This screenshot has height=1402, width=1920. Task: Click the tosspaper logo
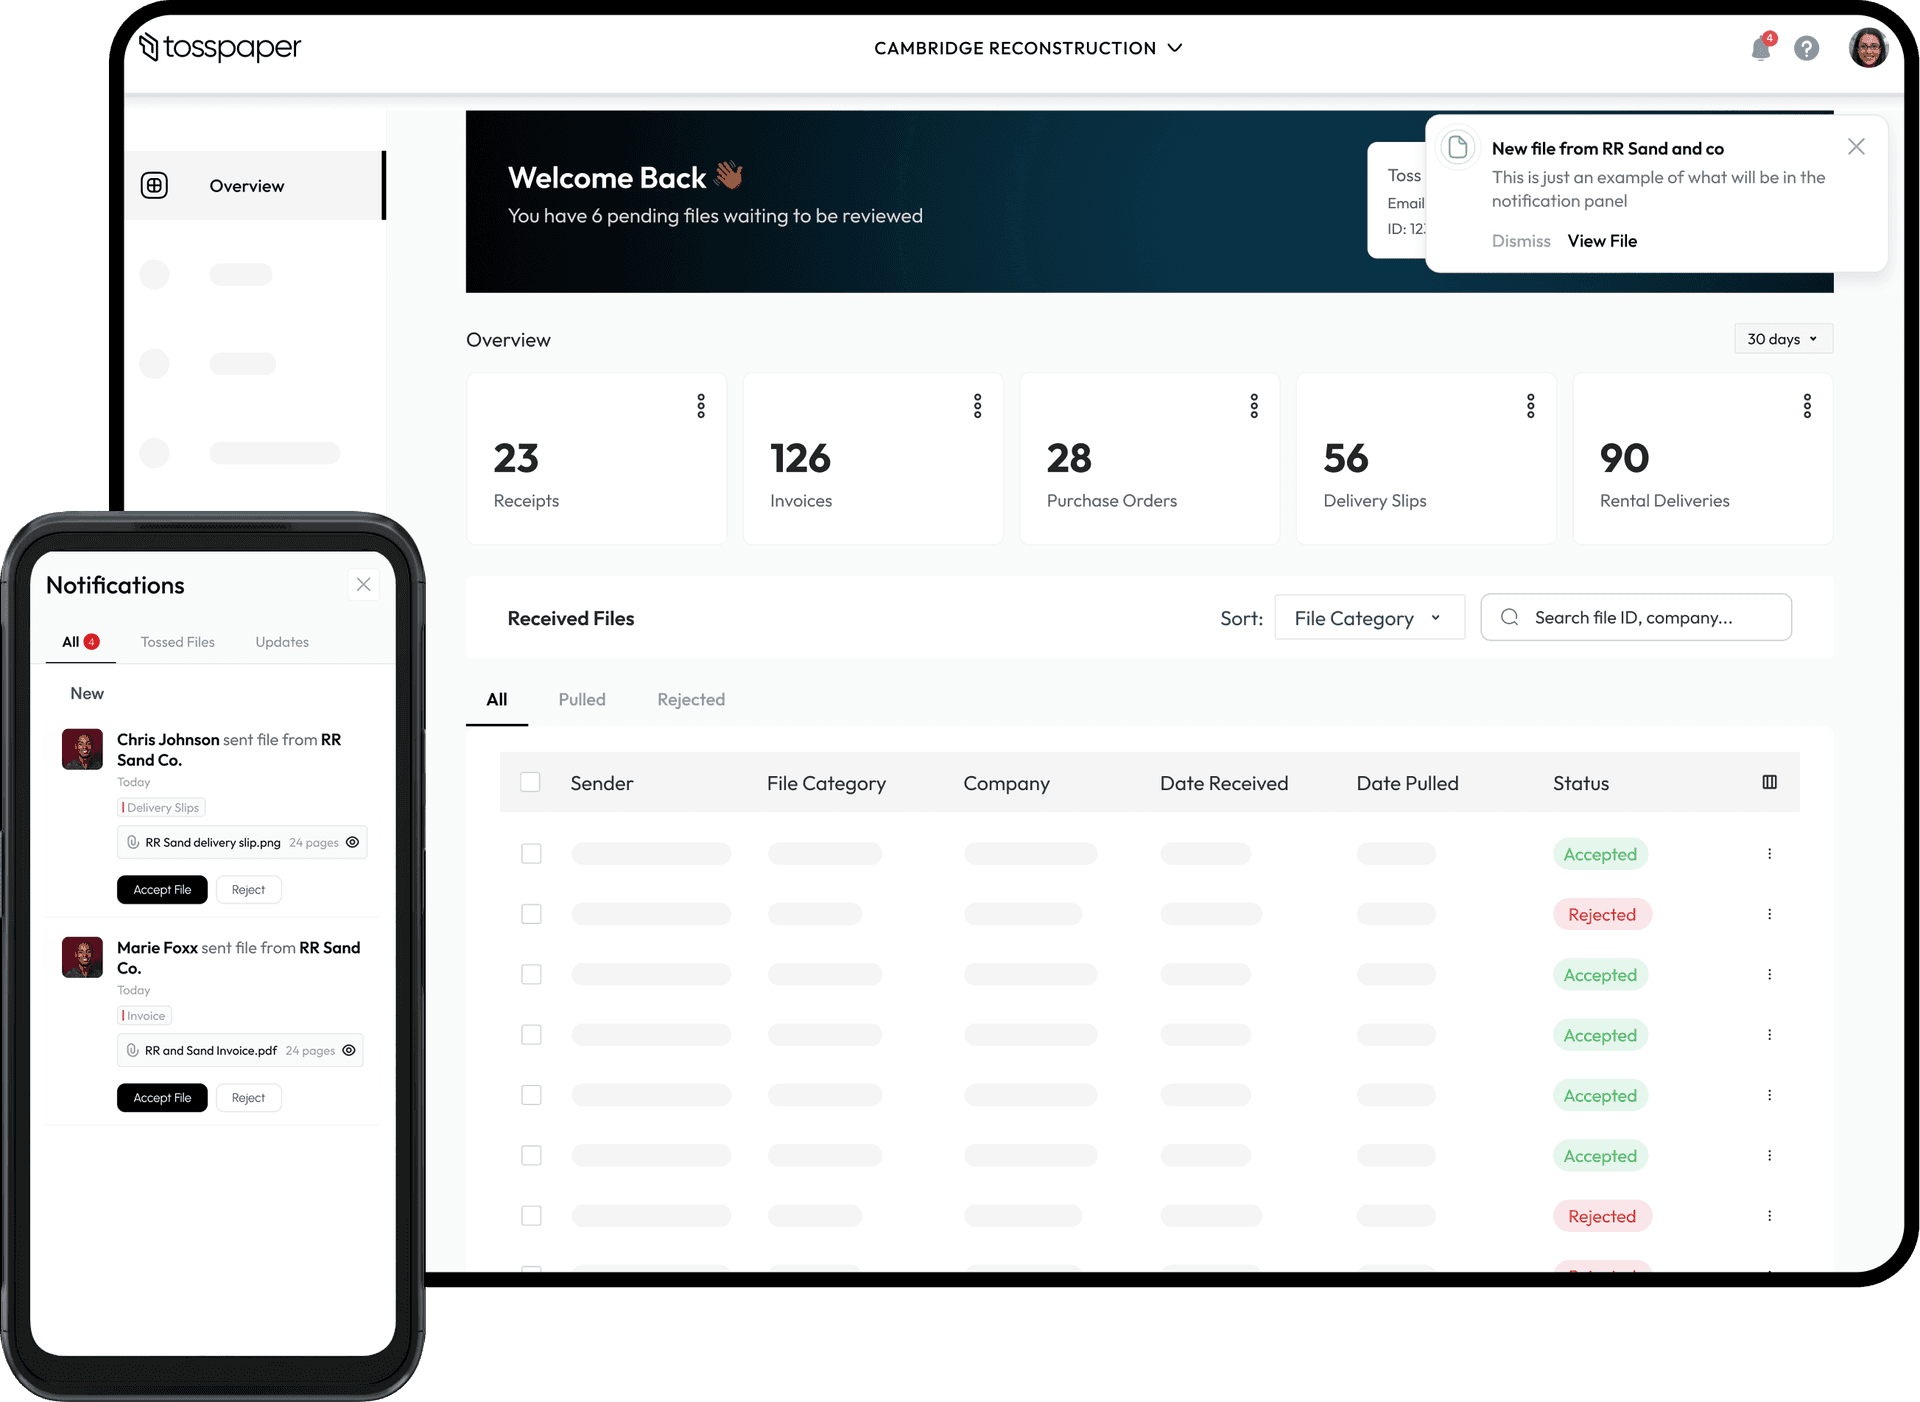pos(219,47)
